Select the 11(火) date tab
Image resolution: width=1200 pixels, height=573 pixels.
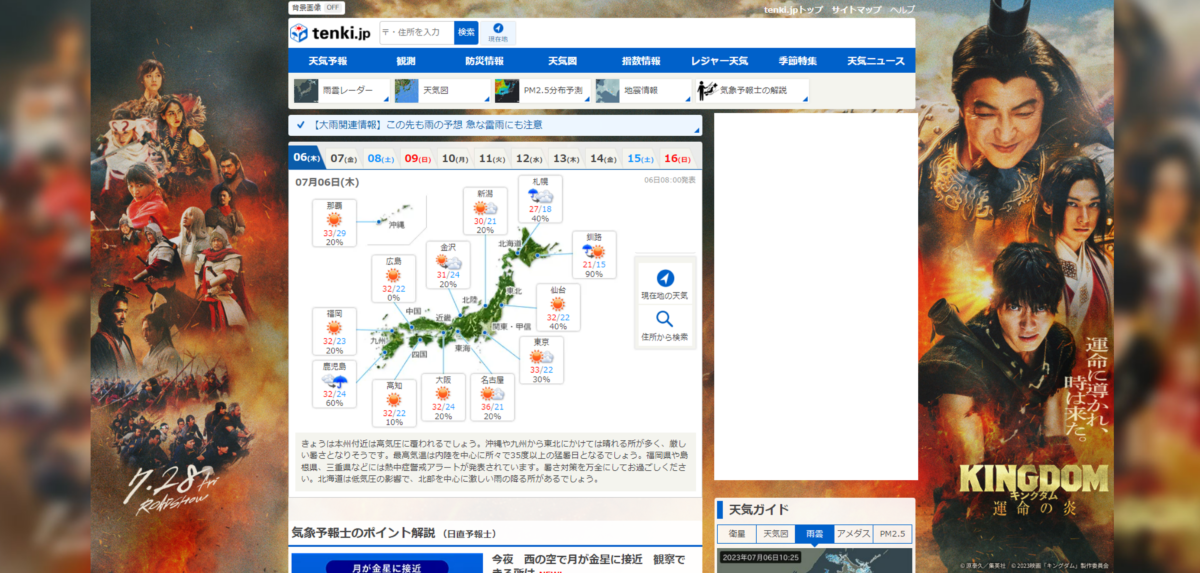tap(492, 158)
